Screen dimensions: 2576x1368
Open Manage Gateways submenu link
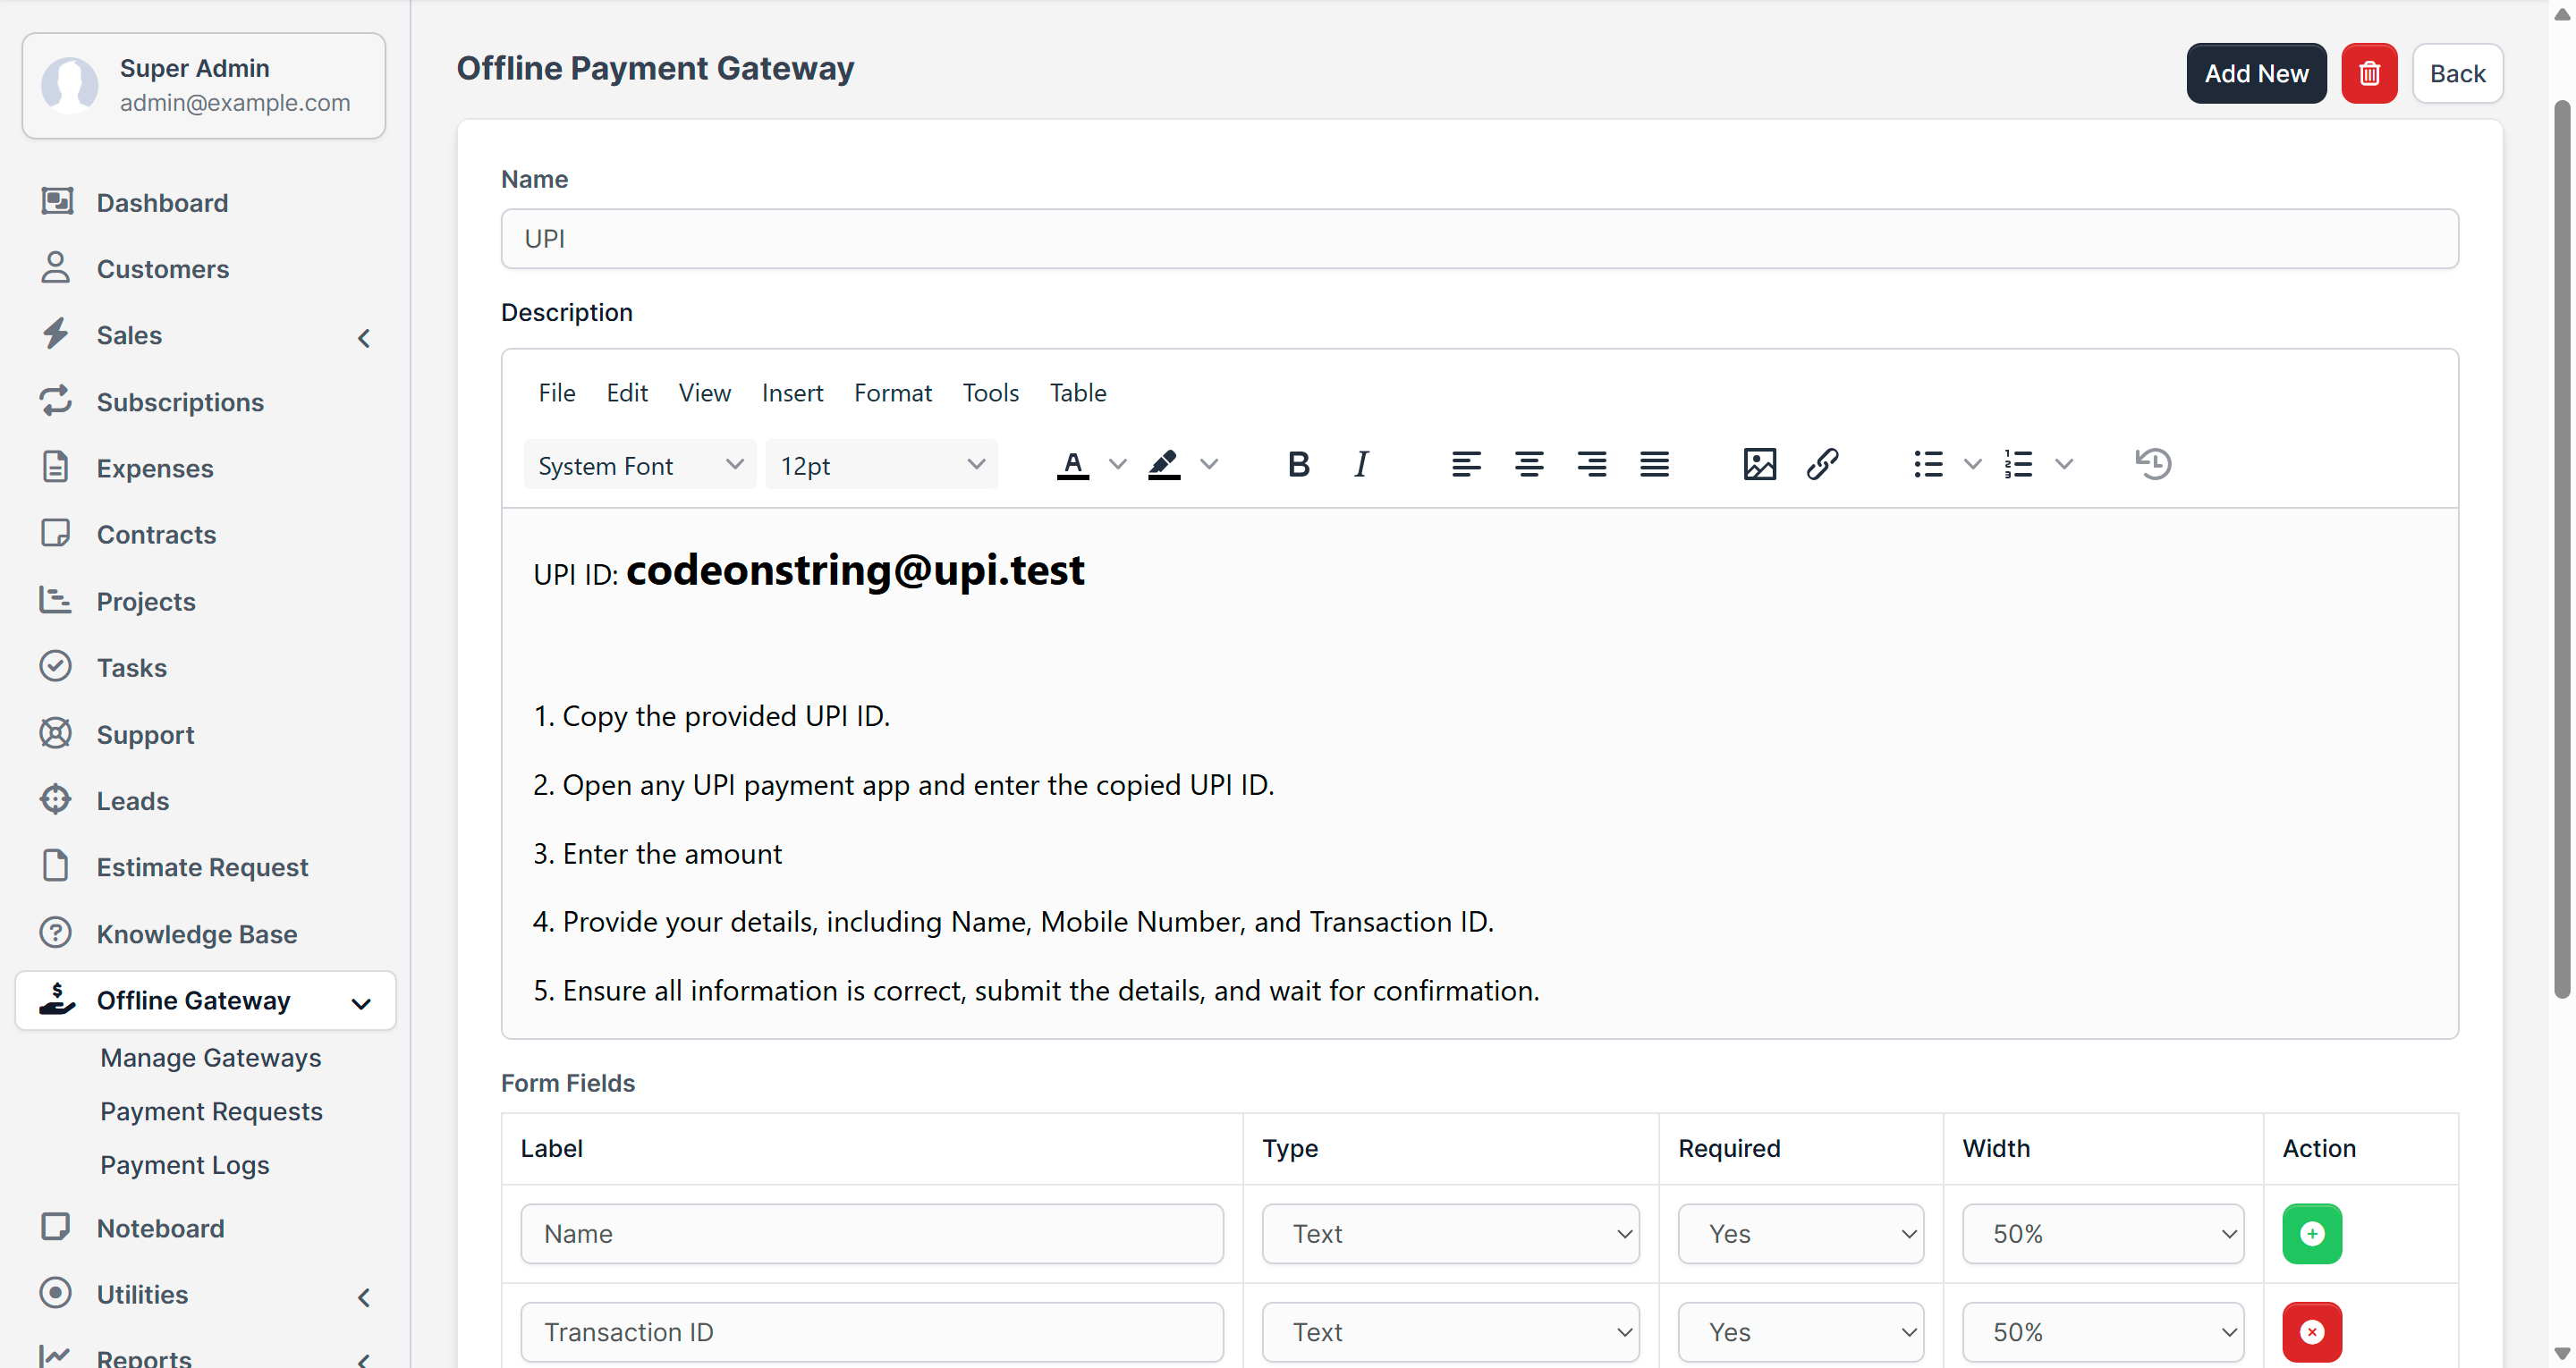click(x=211, y=1058)
